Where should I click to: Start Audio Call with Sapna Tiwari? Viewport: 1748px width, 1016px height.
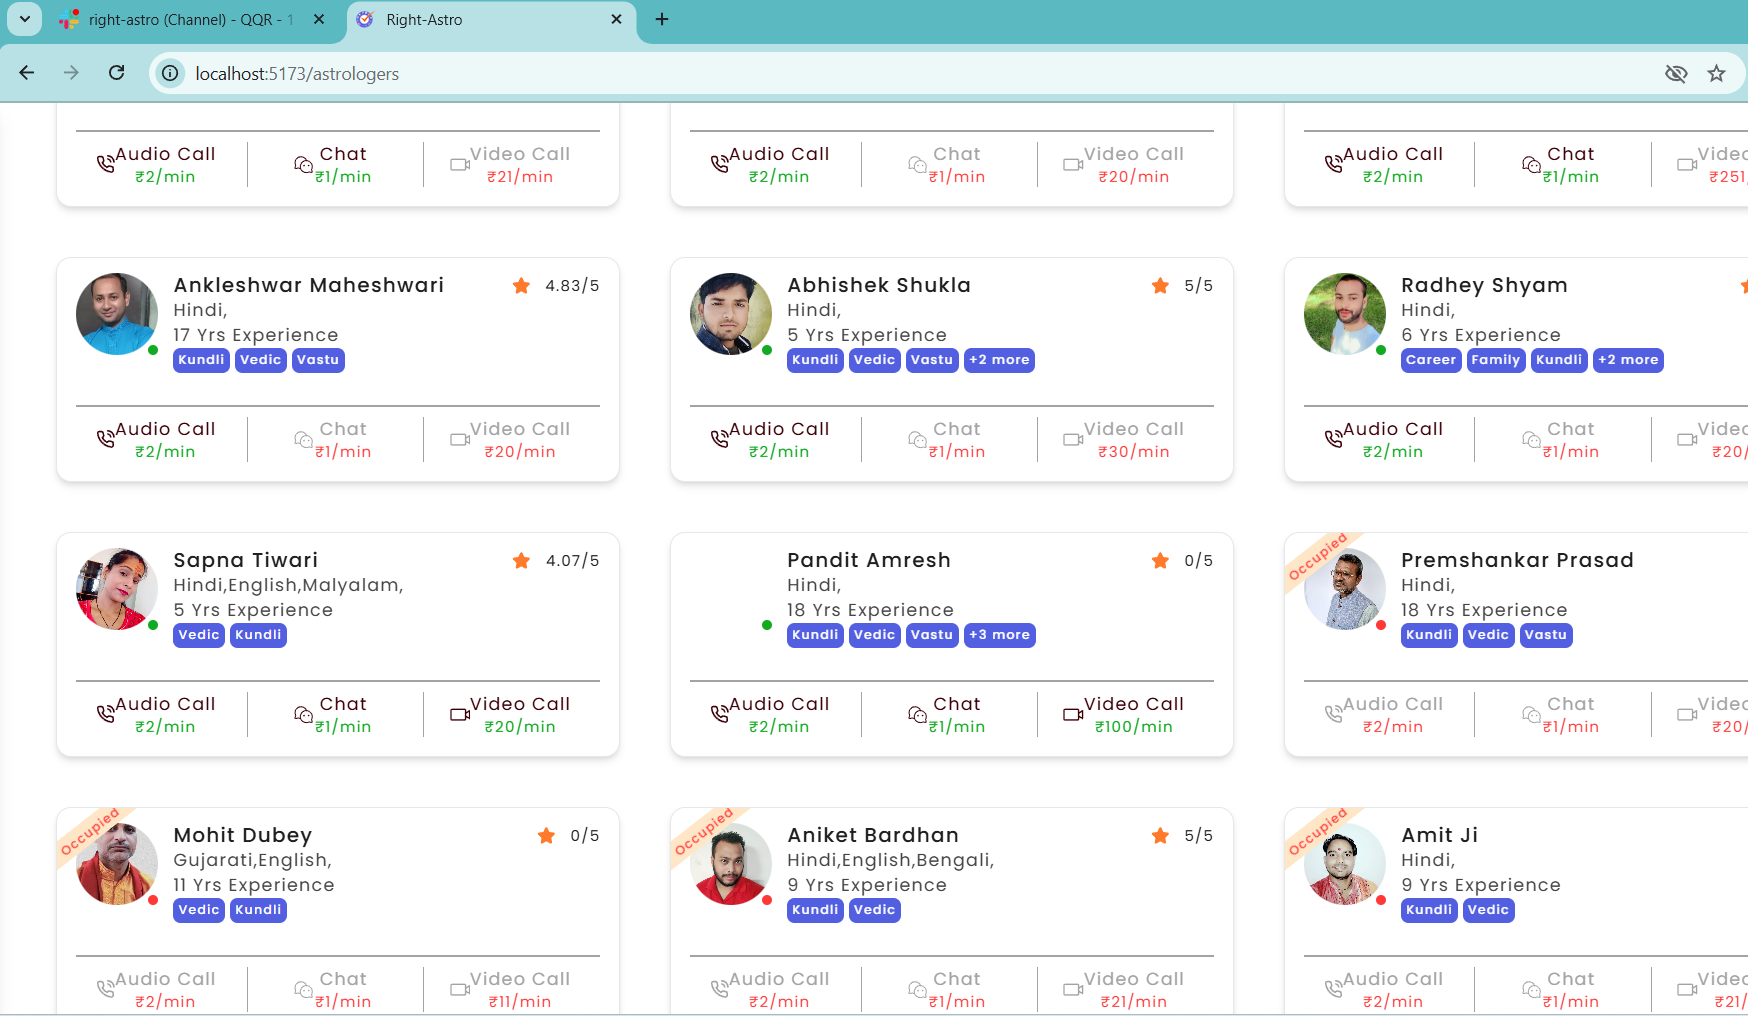[x=157, y=714]
